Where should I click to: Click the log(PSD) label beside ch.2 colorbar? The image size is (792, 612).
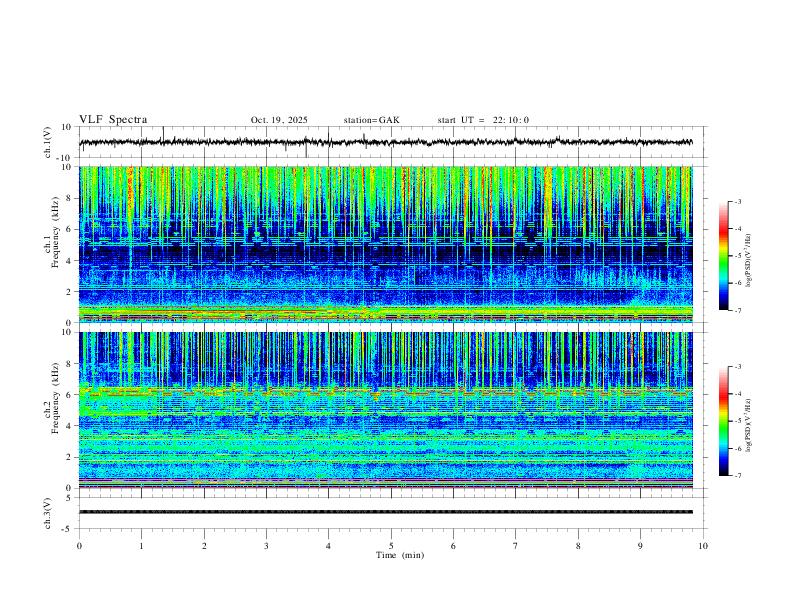(749, 425)
